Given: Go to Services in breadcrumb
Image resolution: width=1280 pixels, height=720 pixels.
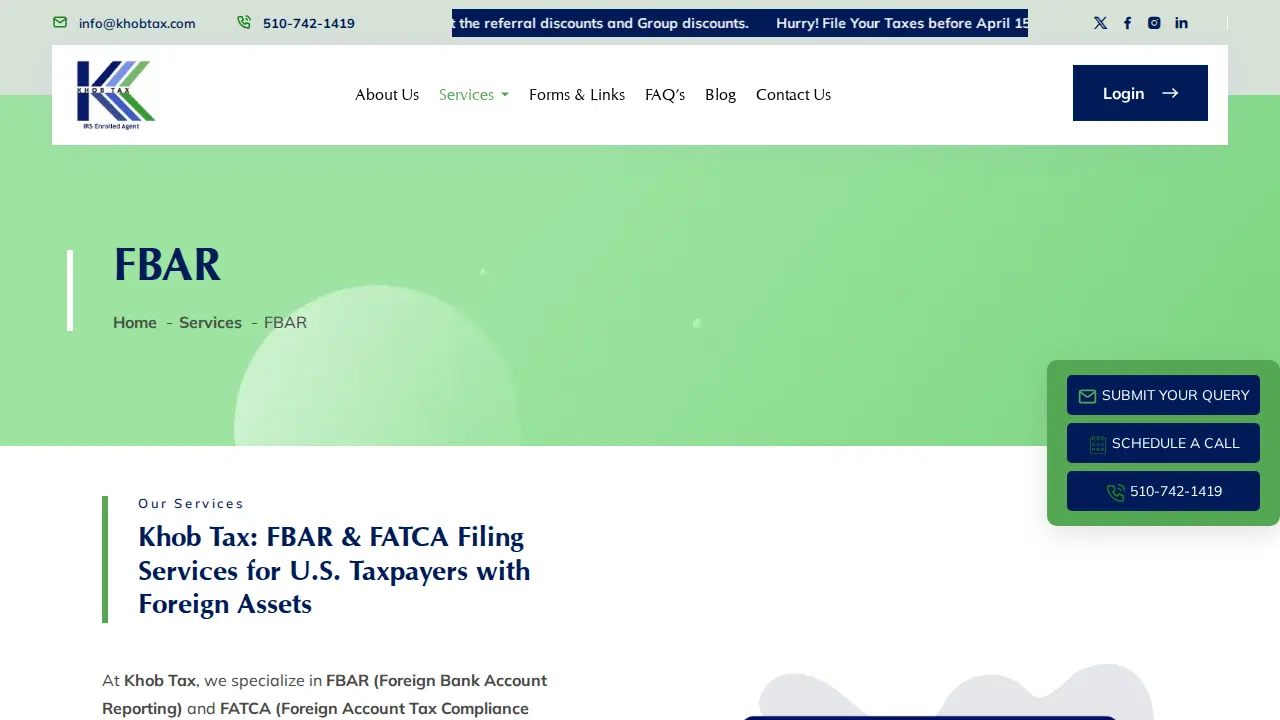Looking at the screenshot, I should [x=210, y=322].
